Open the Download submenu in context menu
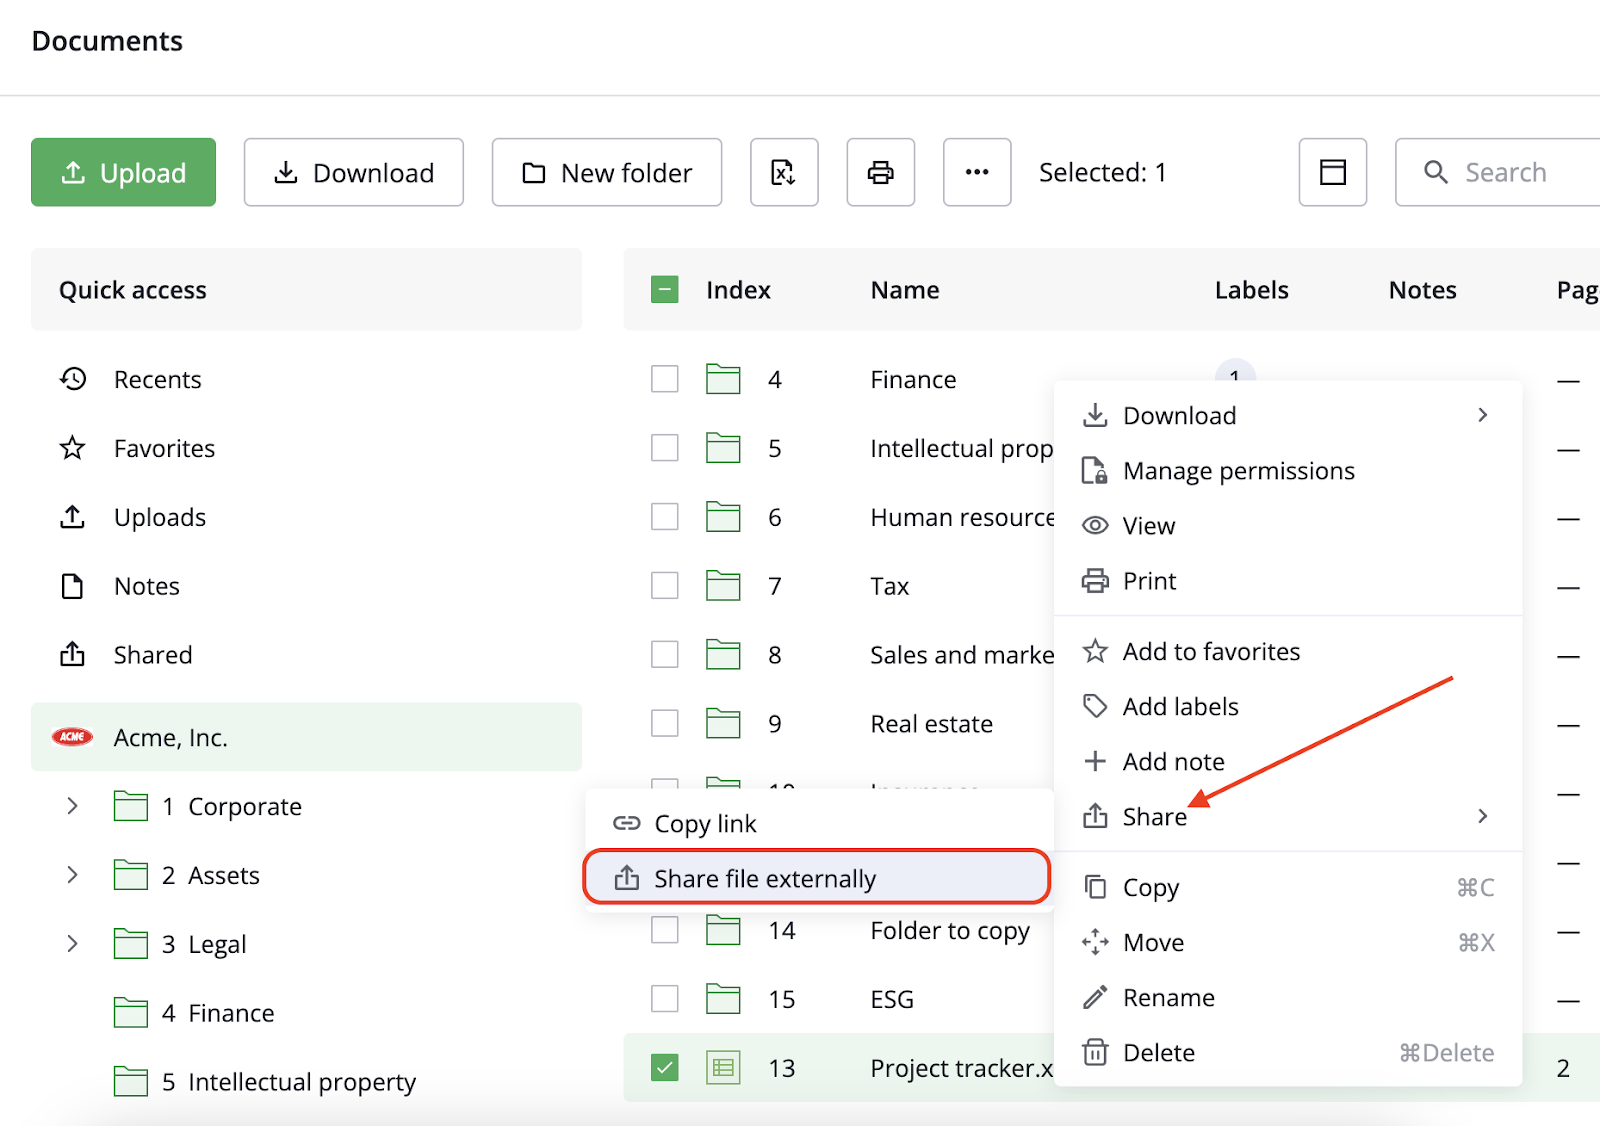Viewport: 1600px width, 1126px height. click(1288, 415)
